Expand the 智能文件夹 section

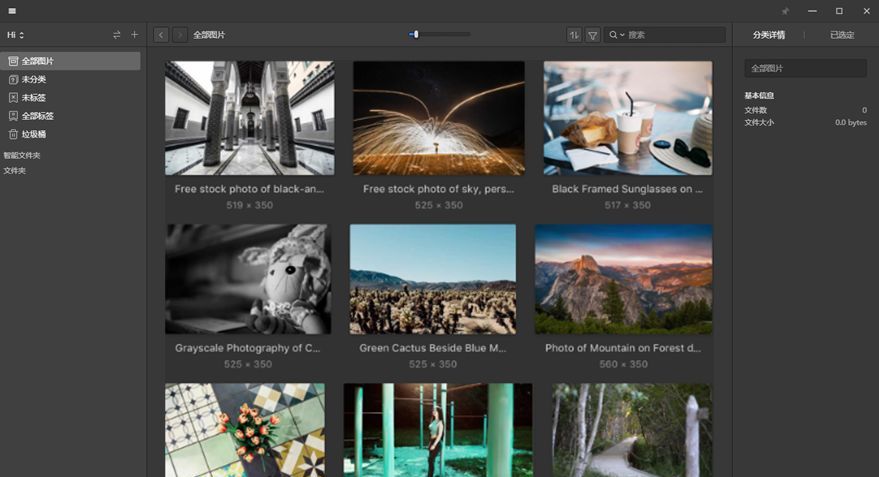click(22, 156)
